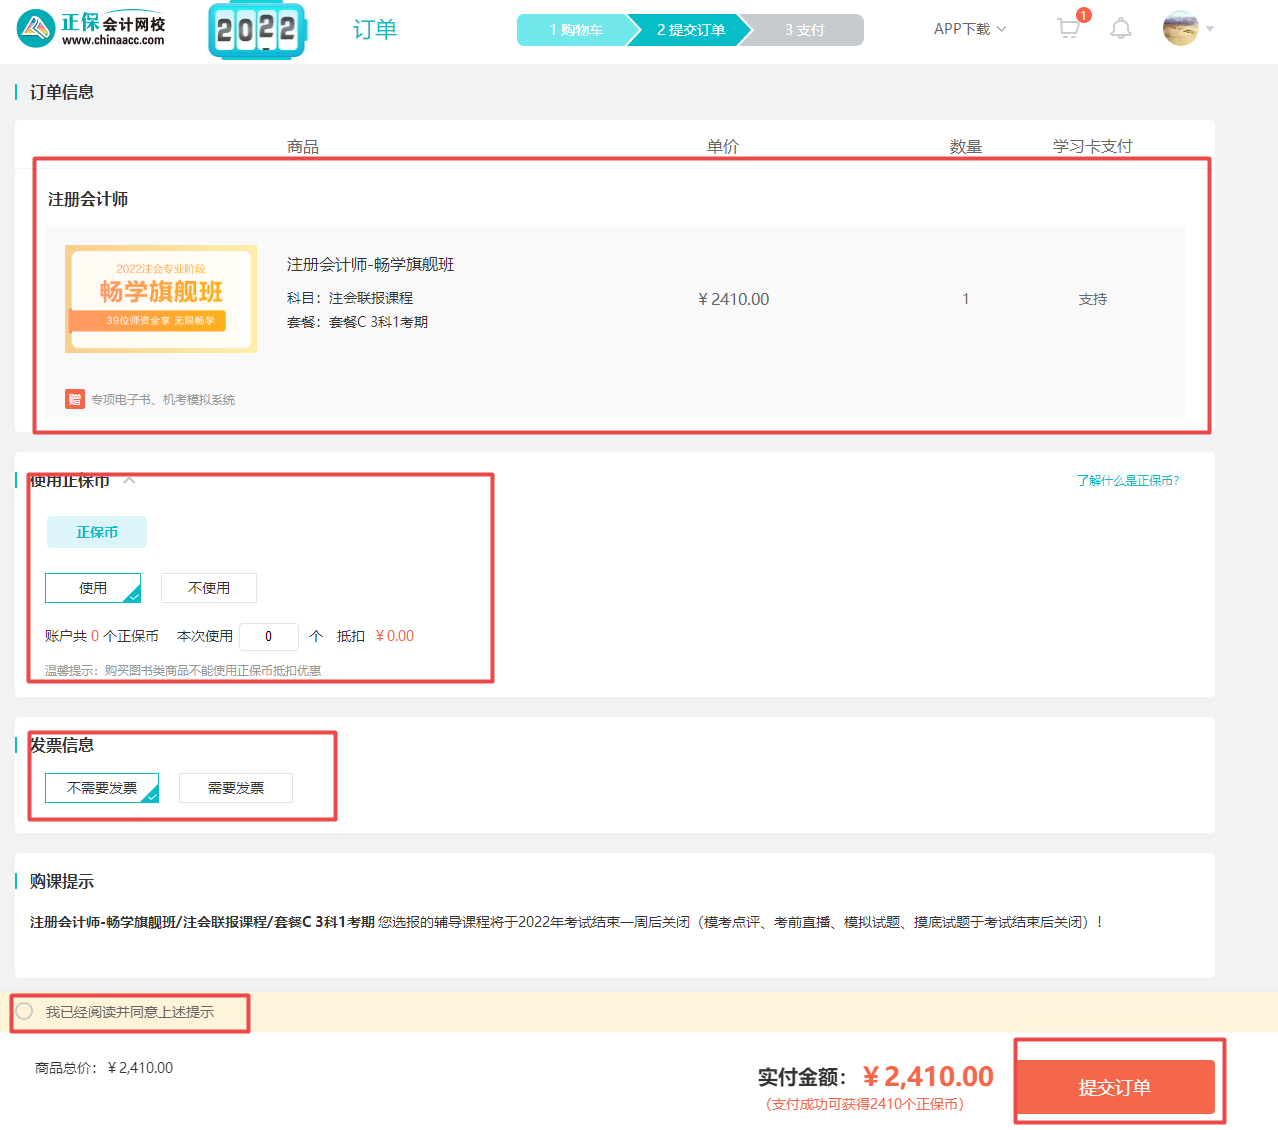Open 了解什么是正保币 link
The height and width of the screenshot is (1130, 1278).
tap(1127, 481)
